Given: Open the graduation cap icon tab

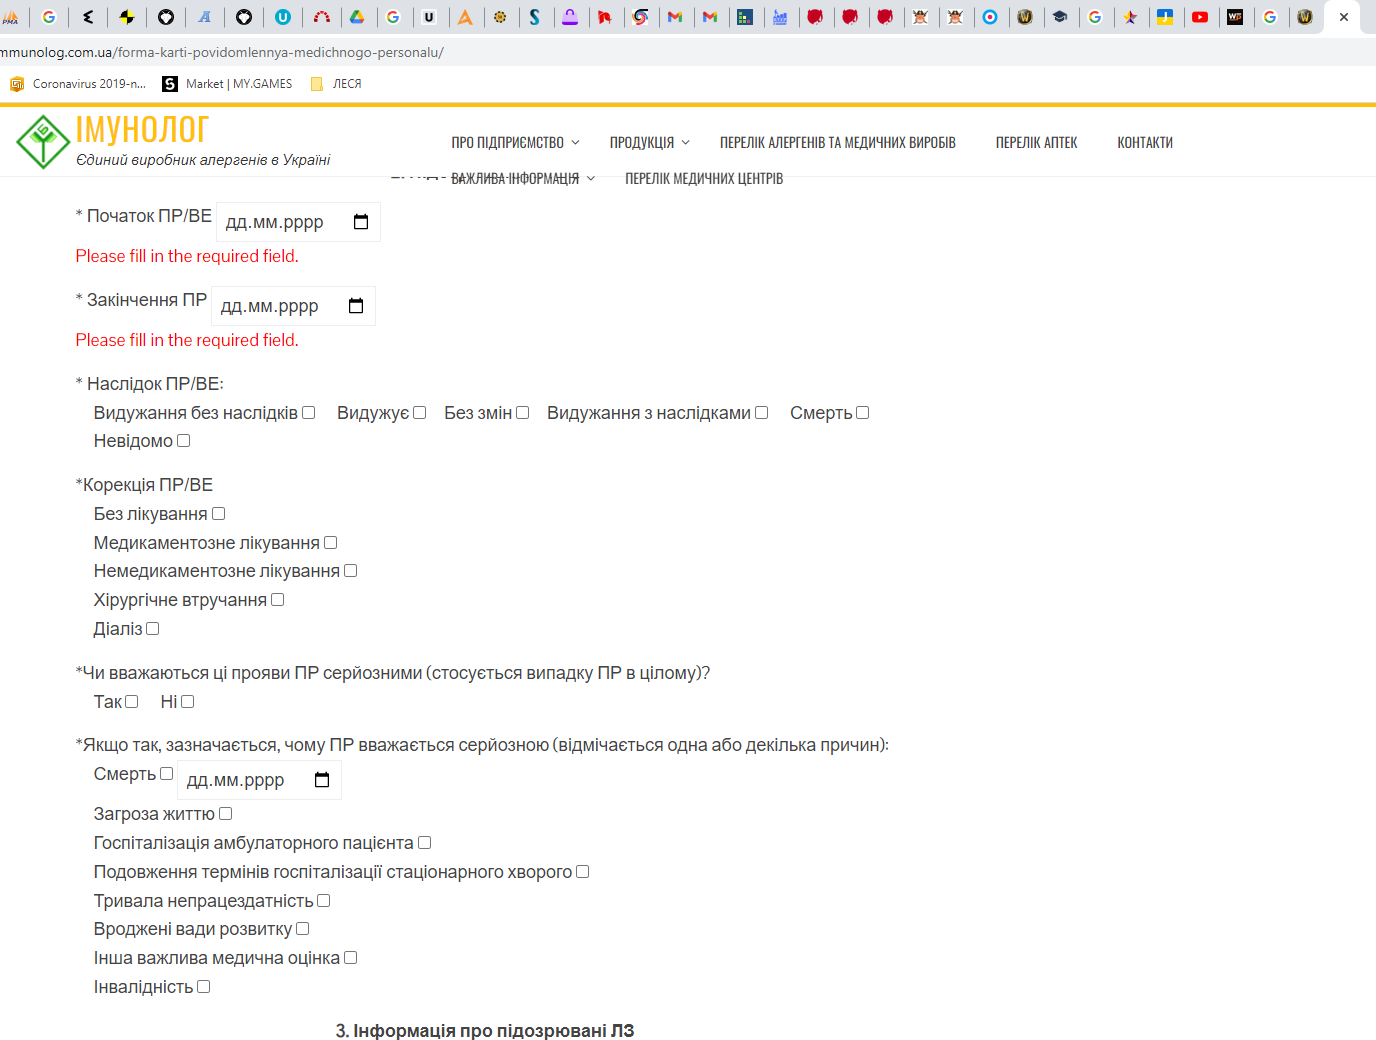Looking at the screenshot, I should (x=1060, y=17).
